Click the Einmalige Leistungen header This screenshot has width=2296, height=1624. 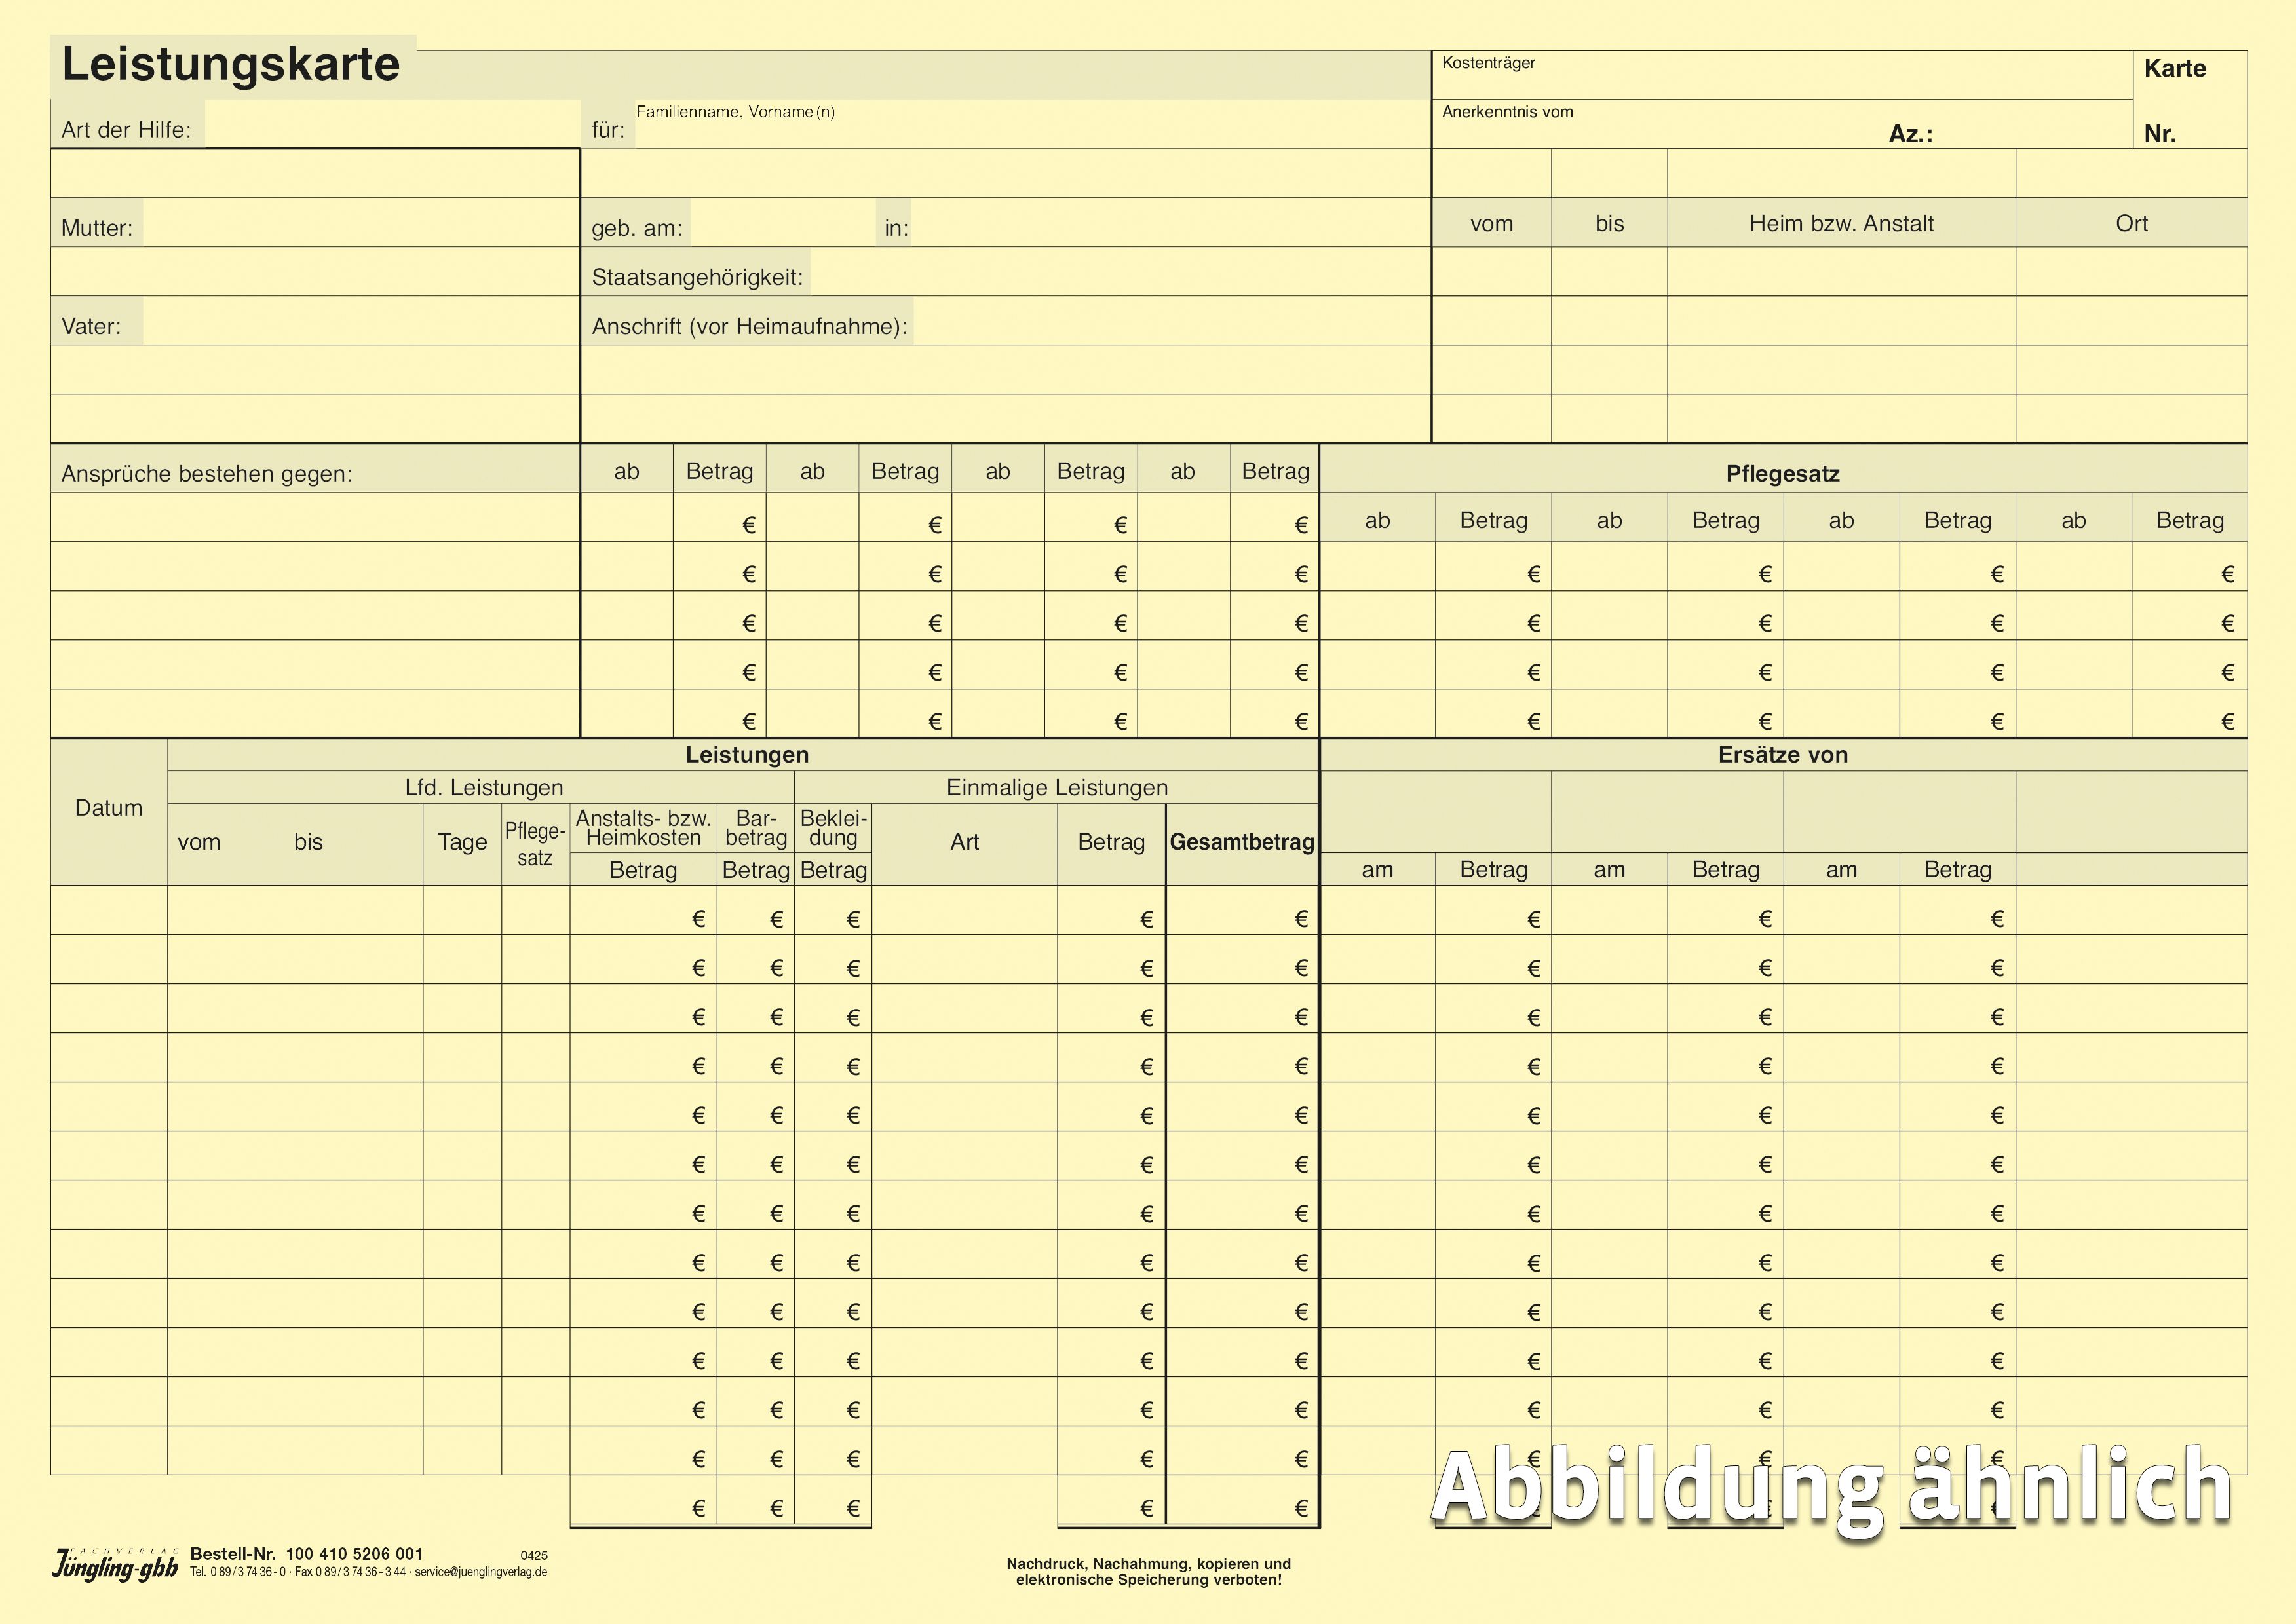point(1056,787)
